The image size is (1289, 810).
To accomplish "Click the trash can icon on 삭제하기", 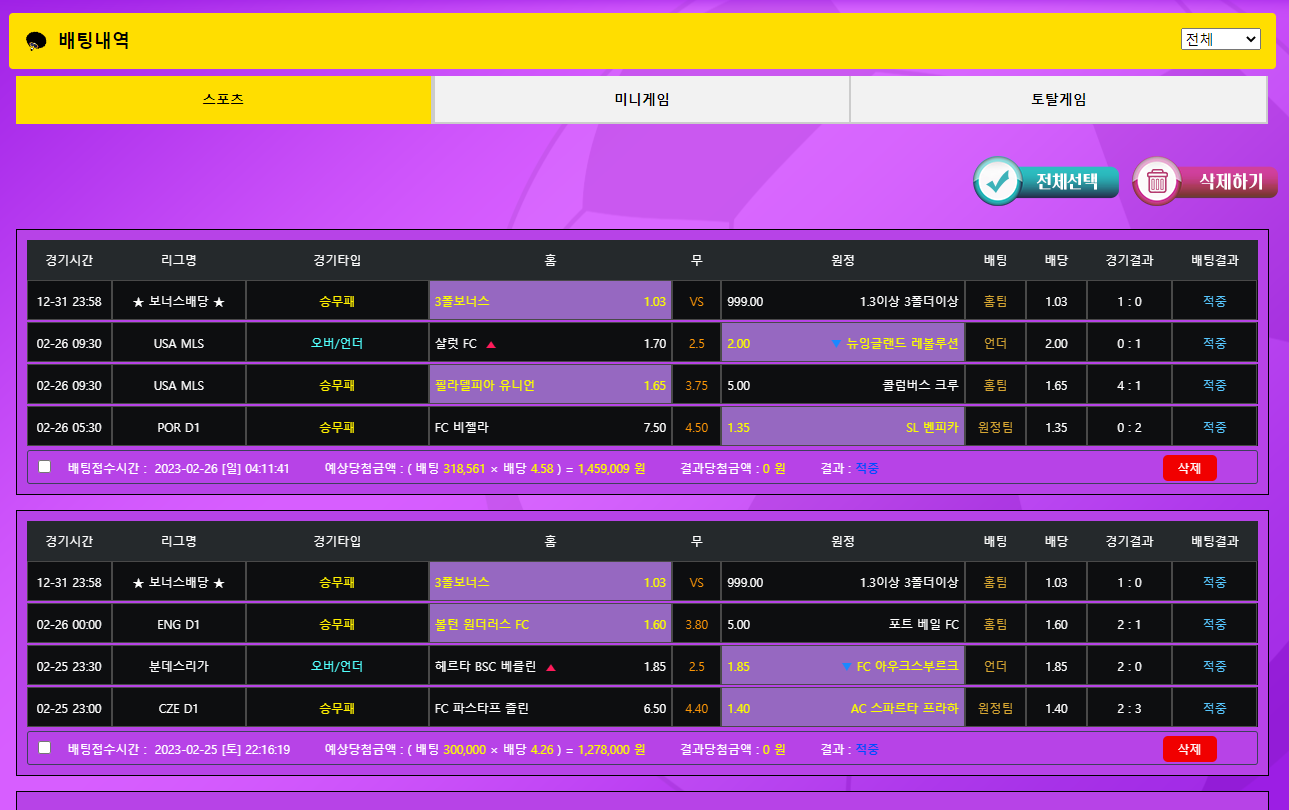I will pos(1158,181).
